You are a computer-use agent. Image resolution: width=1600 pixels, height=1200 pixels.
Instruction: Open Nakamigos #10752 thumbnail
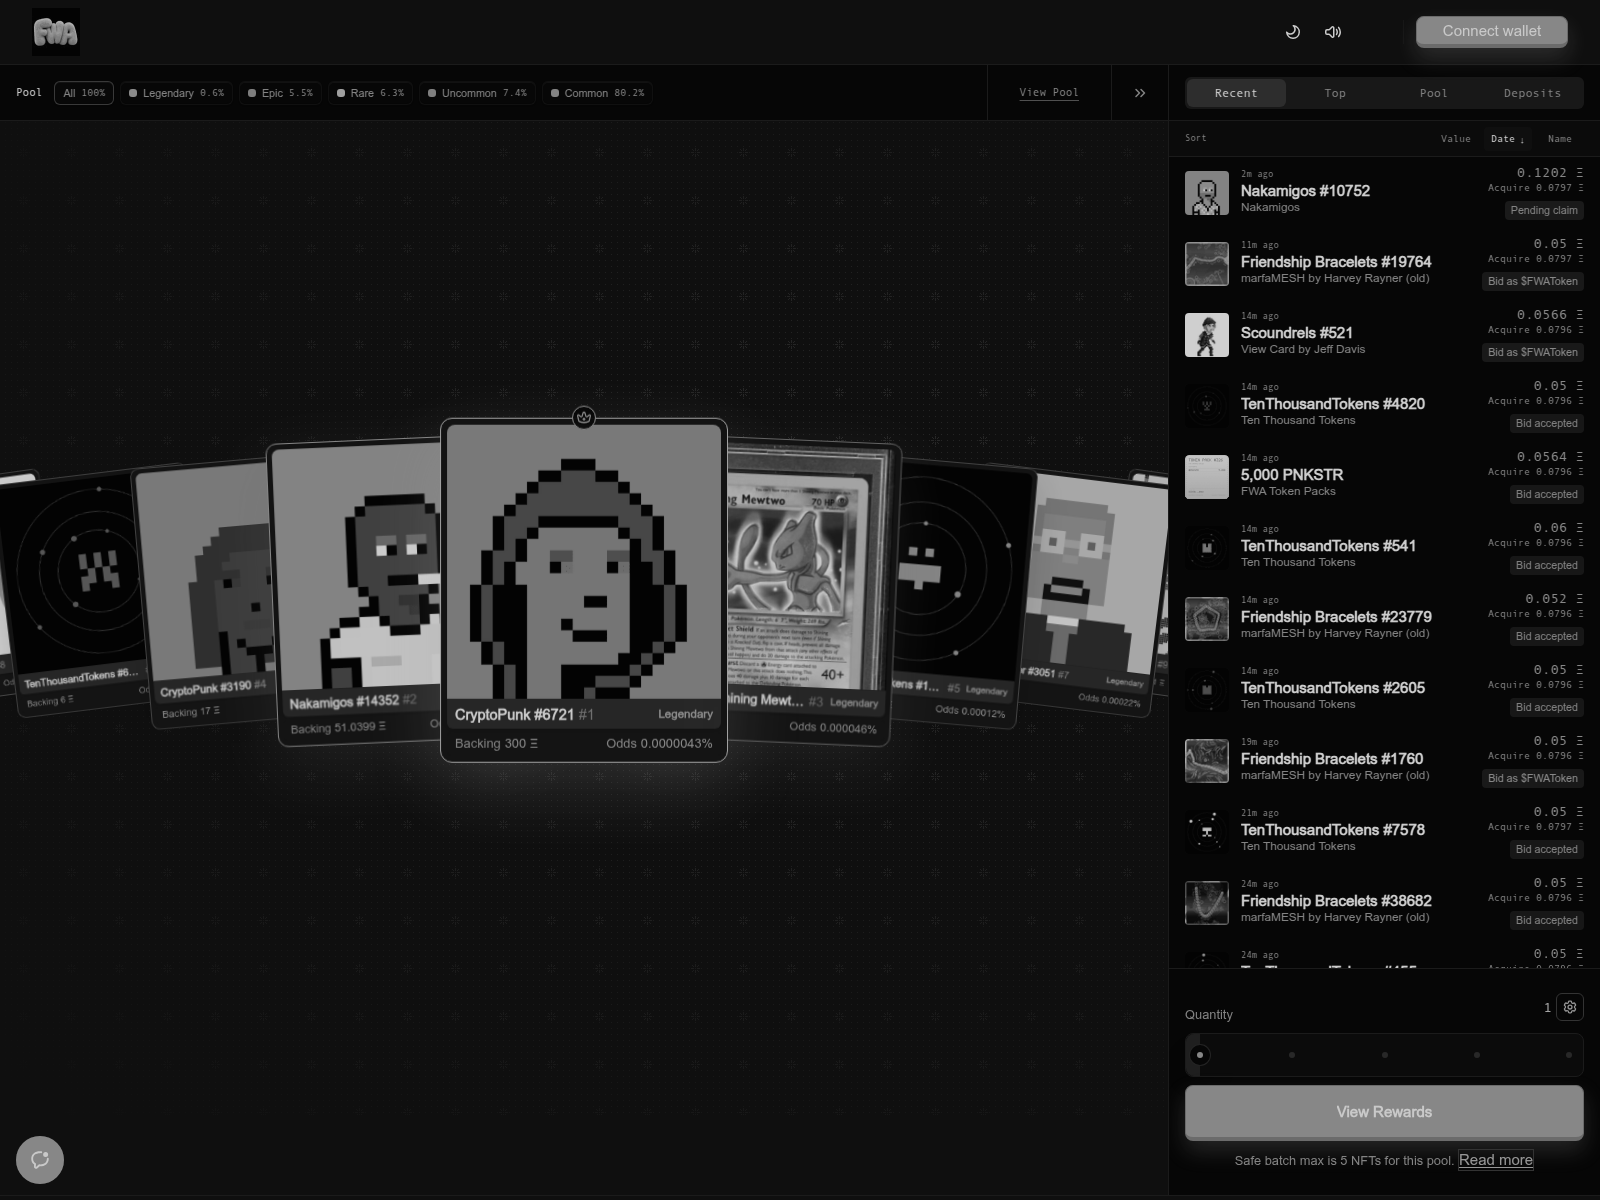pyautogui.click(x=1207, y=193)
